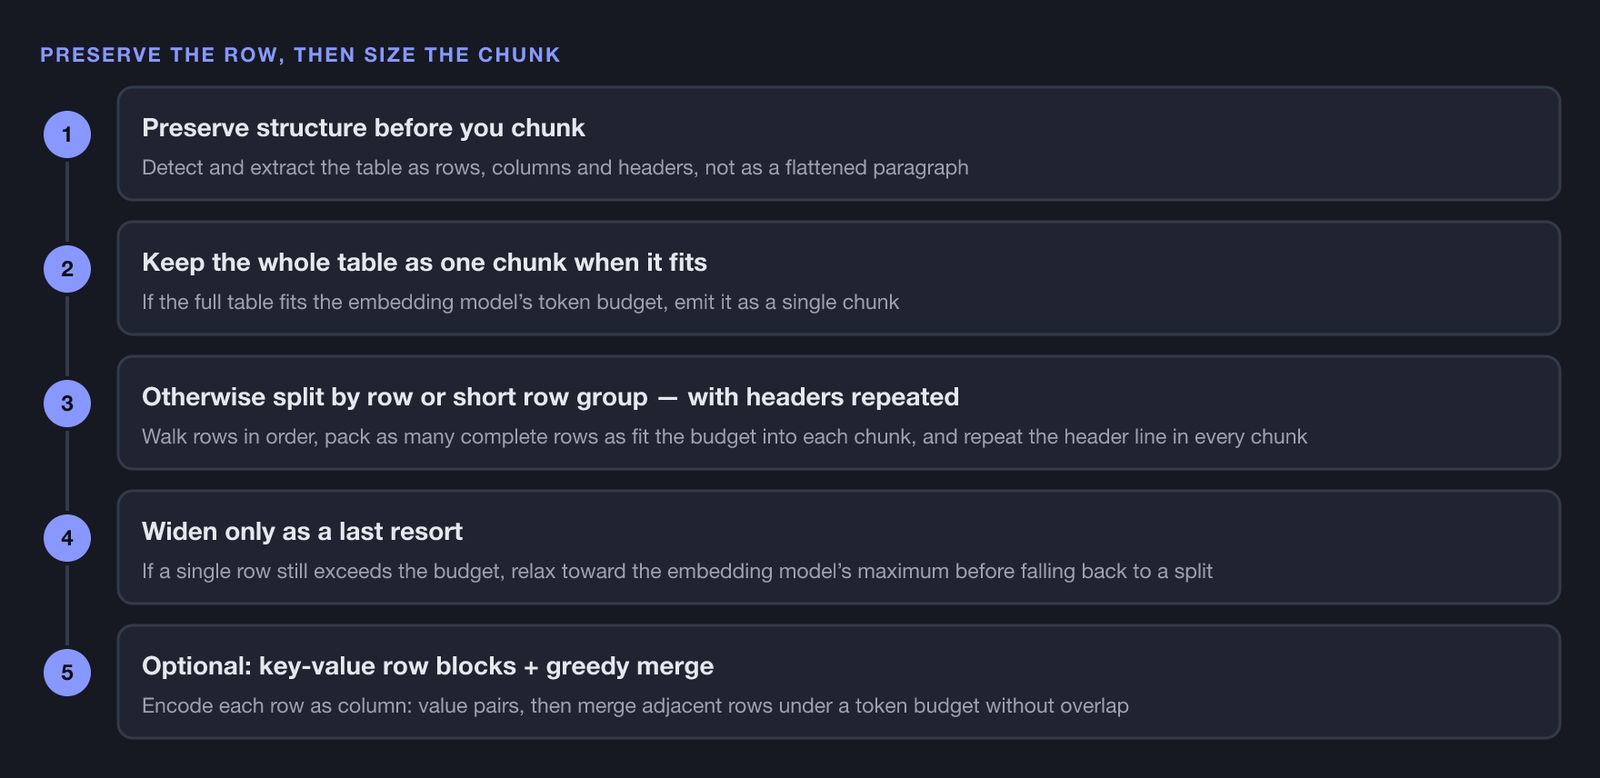Click the 'Preserve the row, then size the chunk' header
Viewport: 1600px width, 778px height.
point(300,55)
